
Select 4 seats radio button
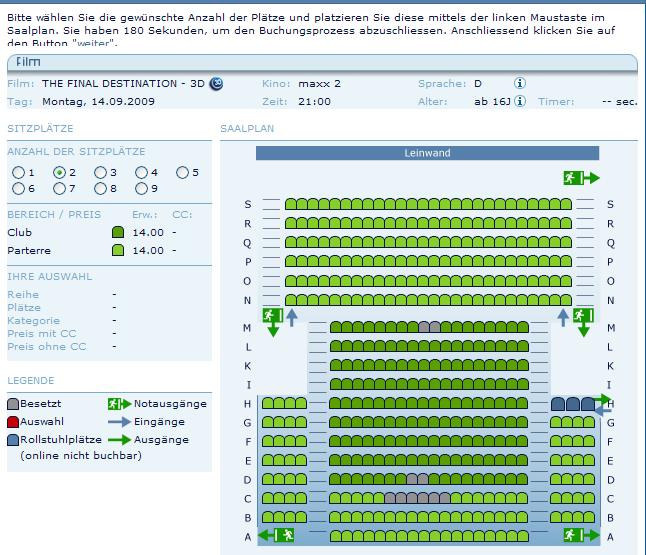[x=141, y=173]
